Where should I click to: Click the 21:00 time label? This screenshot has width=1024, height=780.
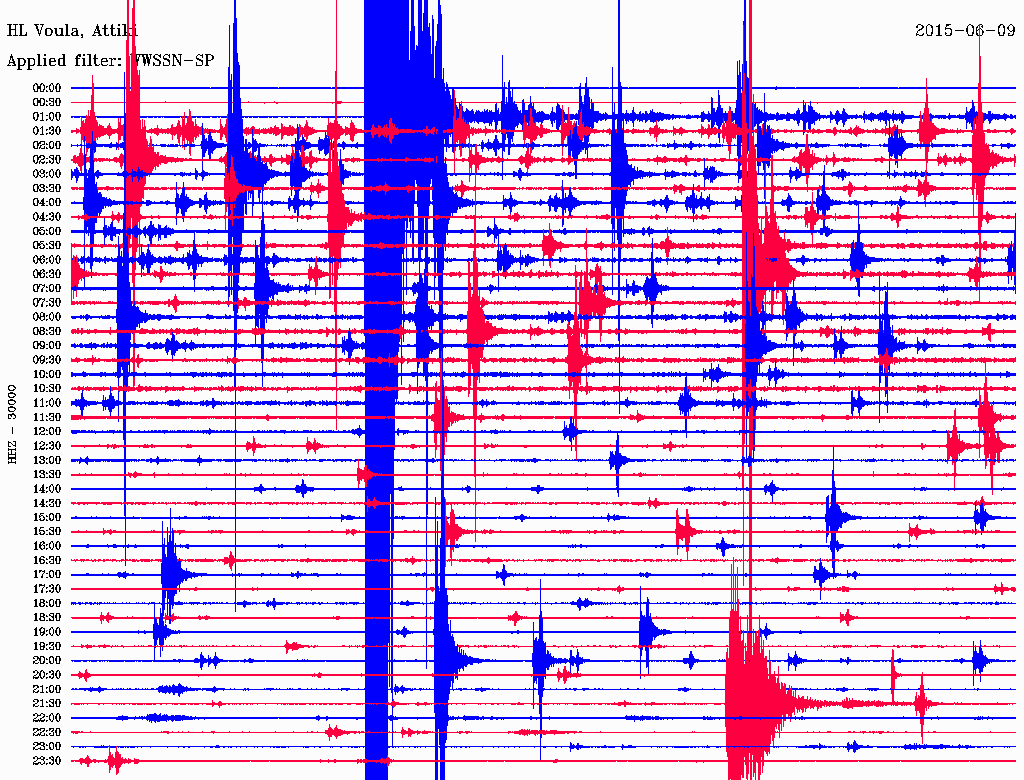[x=47, y=689]
